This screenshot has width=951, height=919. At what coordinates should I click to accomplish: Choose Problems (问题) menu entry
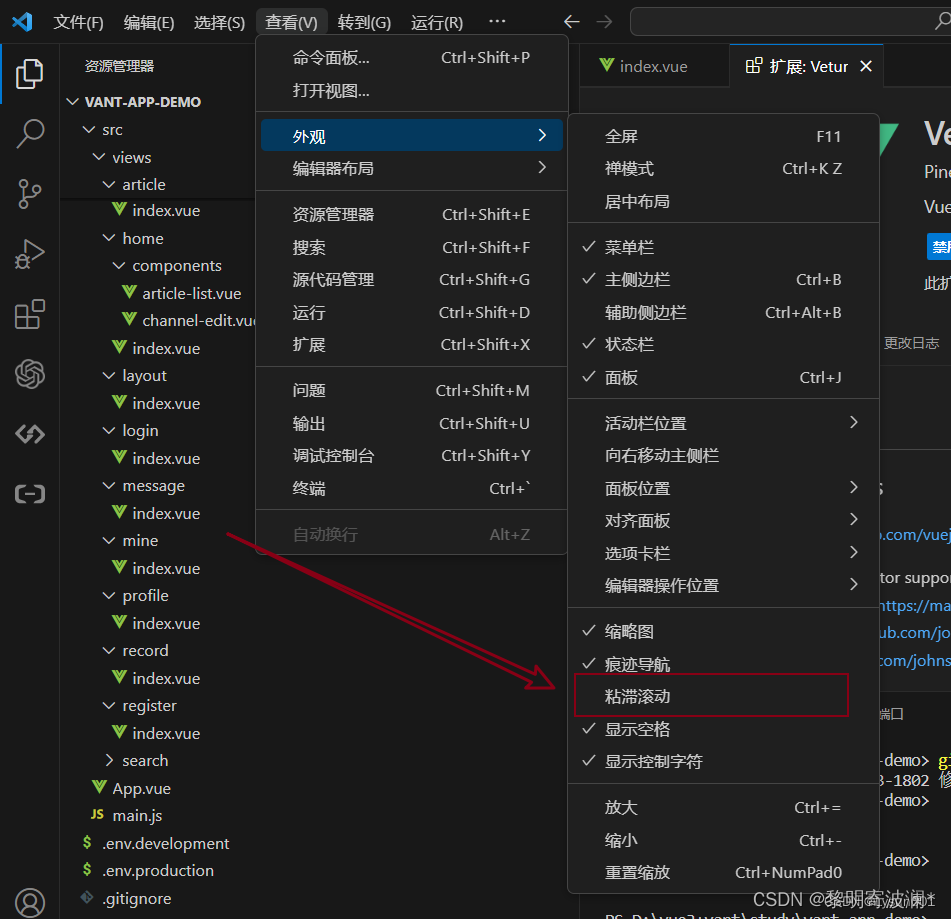pyautogui.click(x=412, y=391)
